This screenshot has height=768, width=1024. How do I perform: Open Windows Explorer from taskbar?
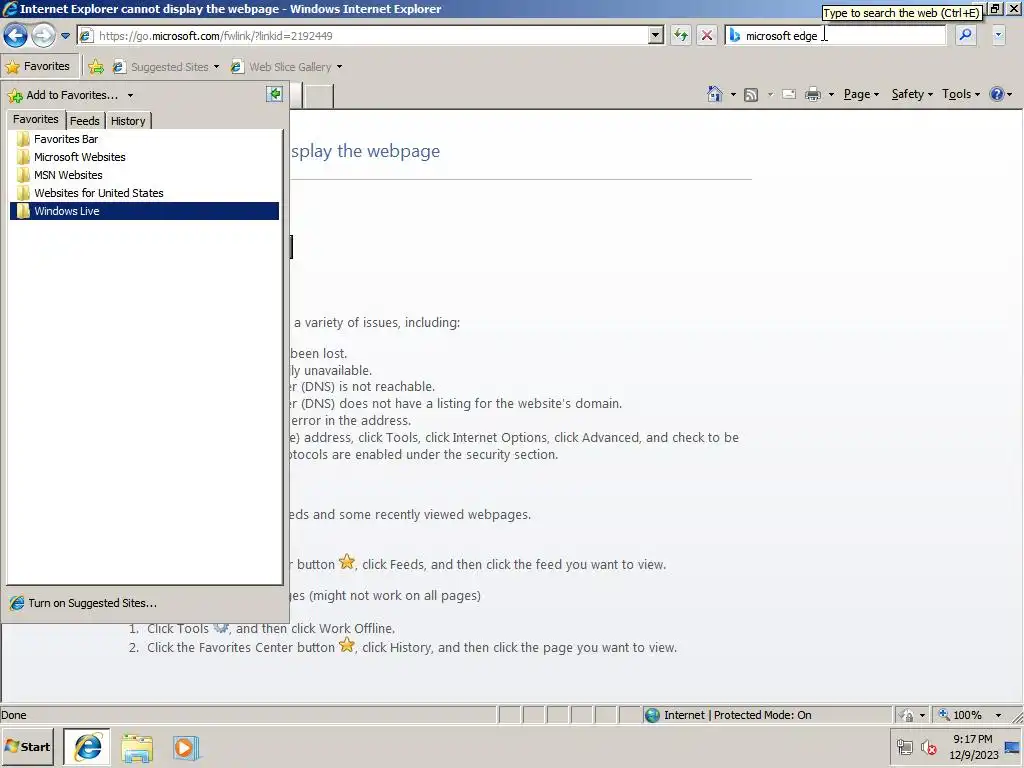click(x=136, y=748)
